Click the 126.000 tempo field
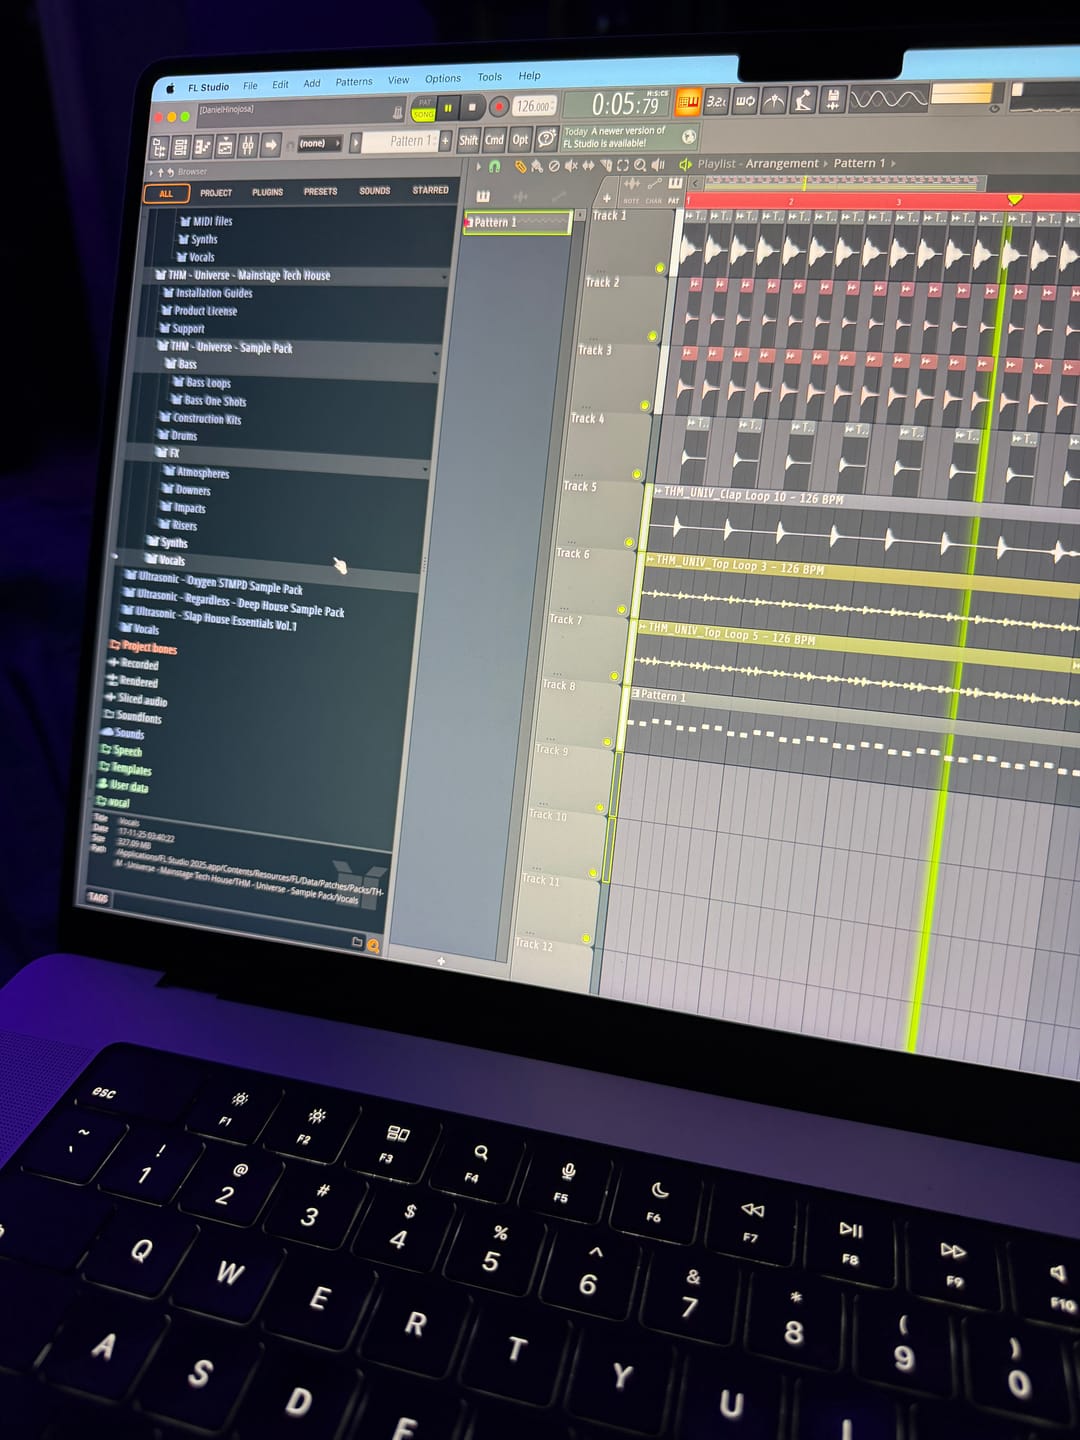1080x1440 pixels. pos(534,105)
